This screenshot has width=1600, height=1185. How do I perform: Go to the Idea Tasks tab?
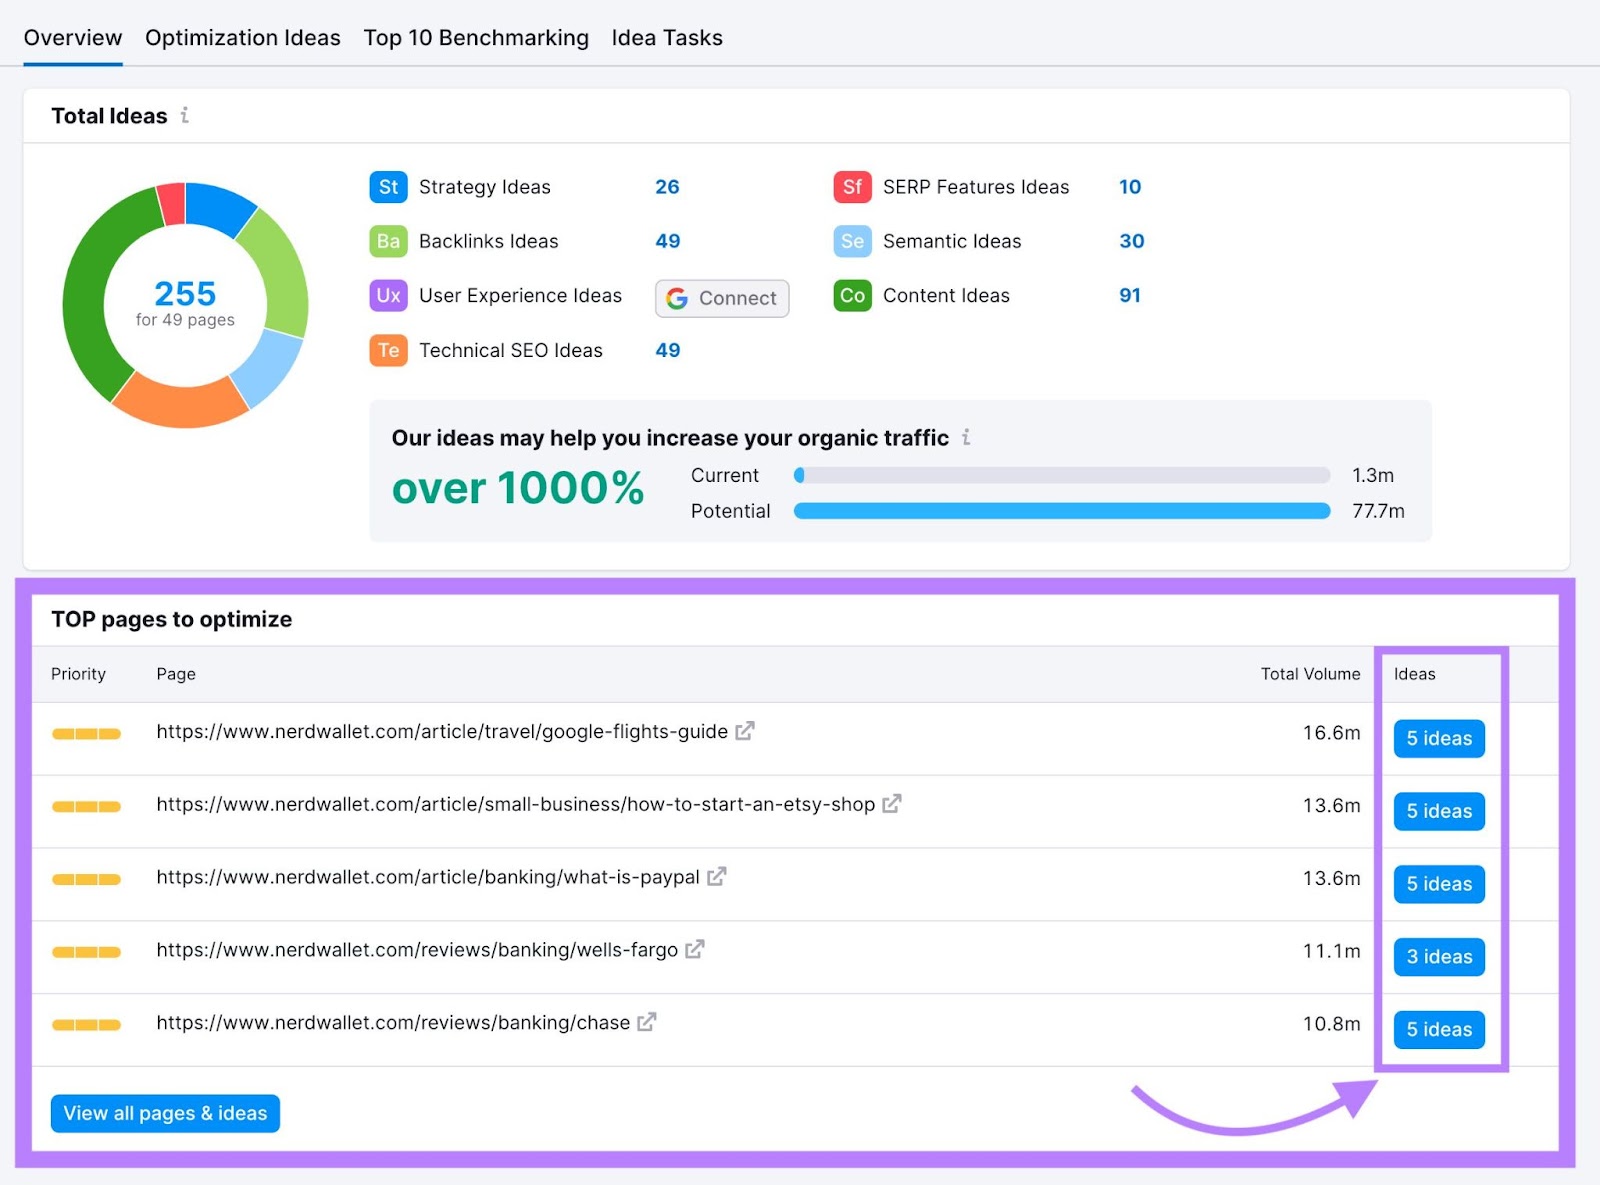click(x=667, y=38)
